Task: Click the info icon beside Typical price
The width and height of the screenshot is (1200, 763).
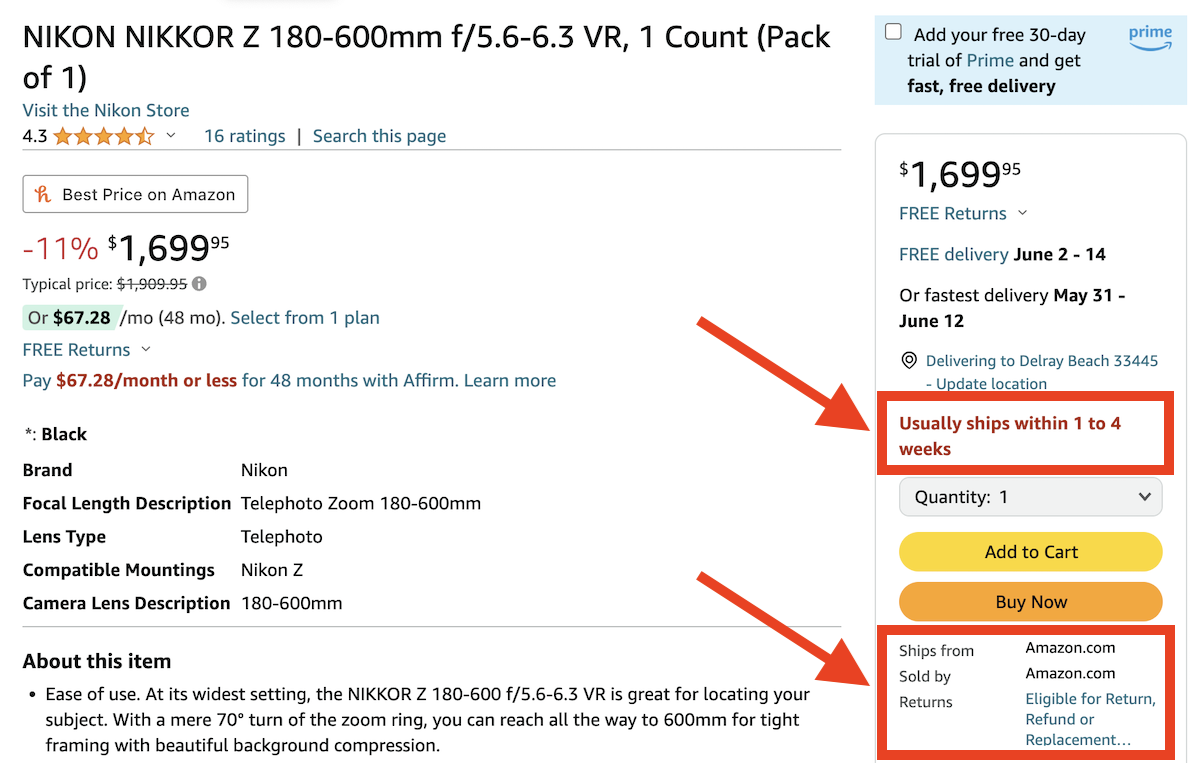Action: 199,284
